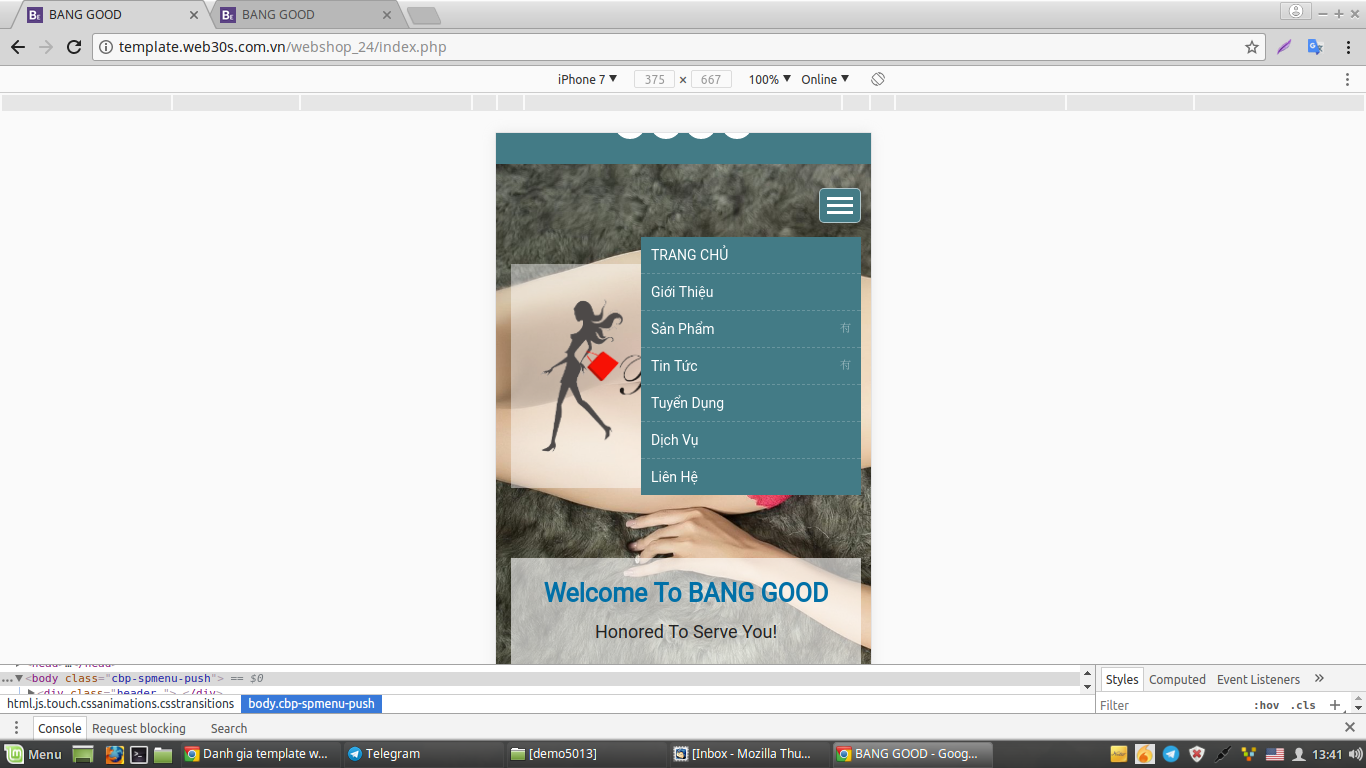Open the Console drawer tab
This screenshot has height=768, width=1366.
click(x=60, y=728)
